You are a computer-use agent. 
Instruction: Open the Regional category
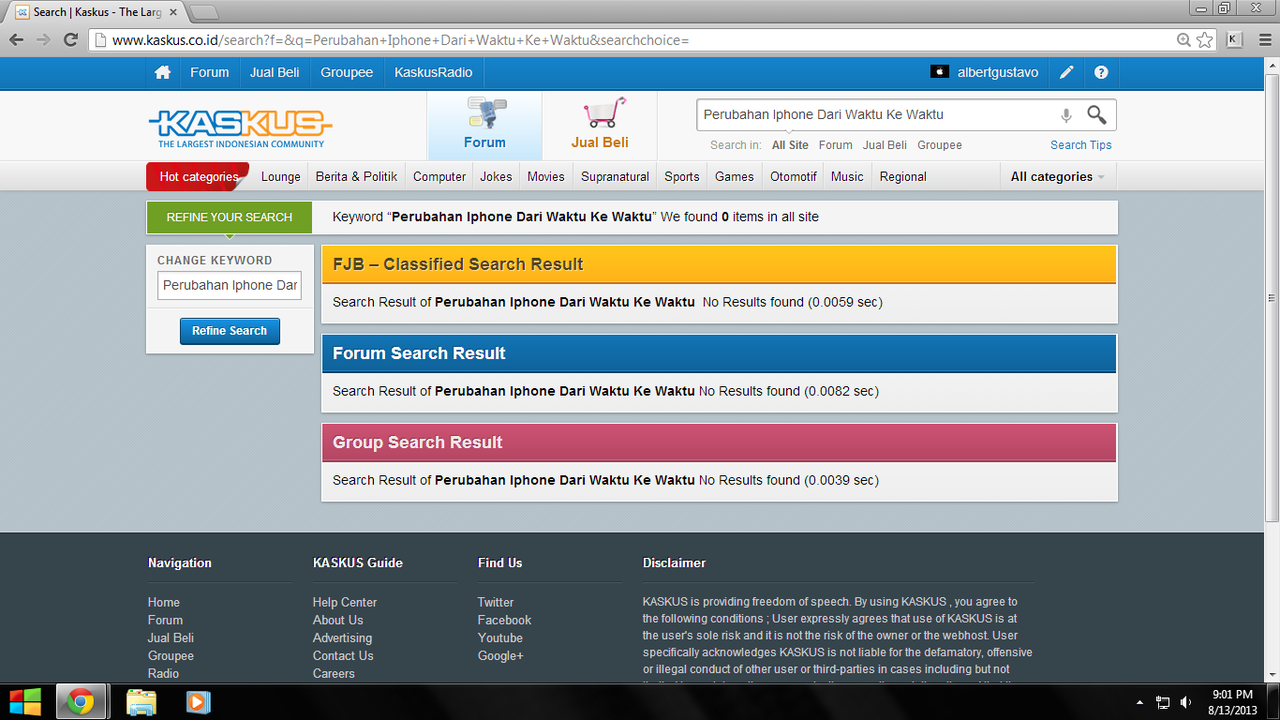click(x=903, y=177)
